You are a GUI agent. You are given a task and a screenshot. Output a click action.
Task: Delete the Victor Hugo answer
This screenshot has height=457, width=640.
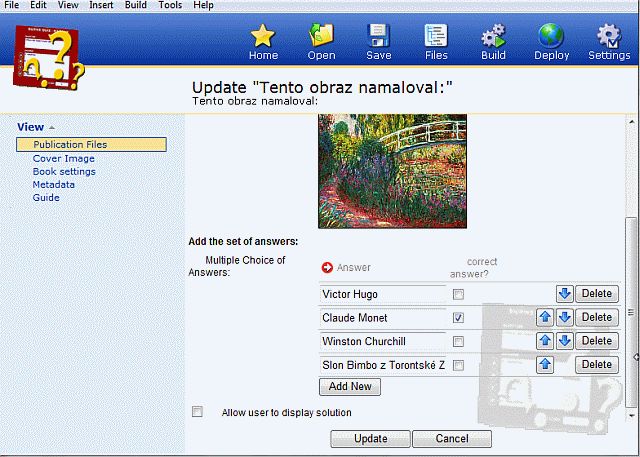click(x=597, y=294)
